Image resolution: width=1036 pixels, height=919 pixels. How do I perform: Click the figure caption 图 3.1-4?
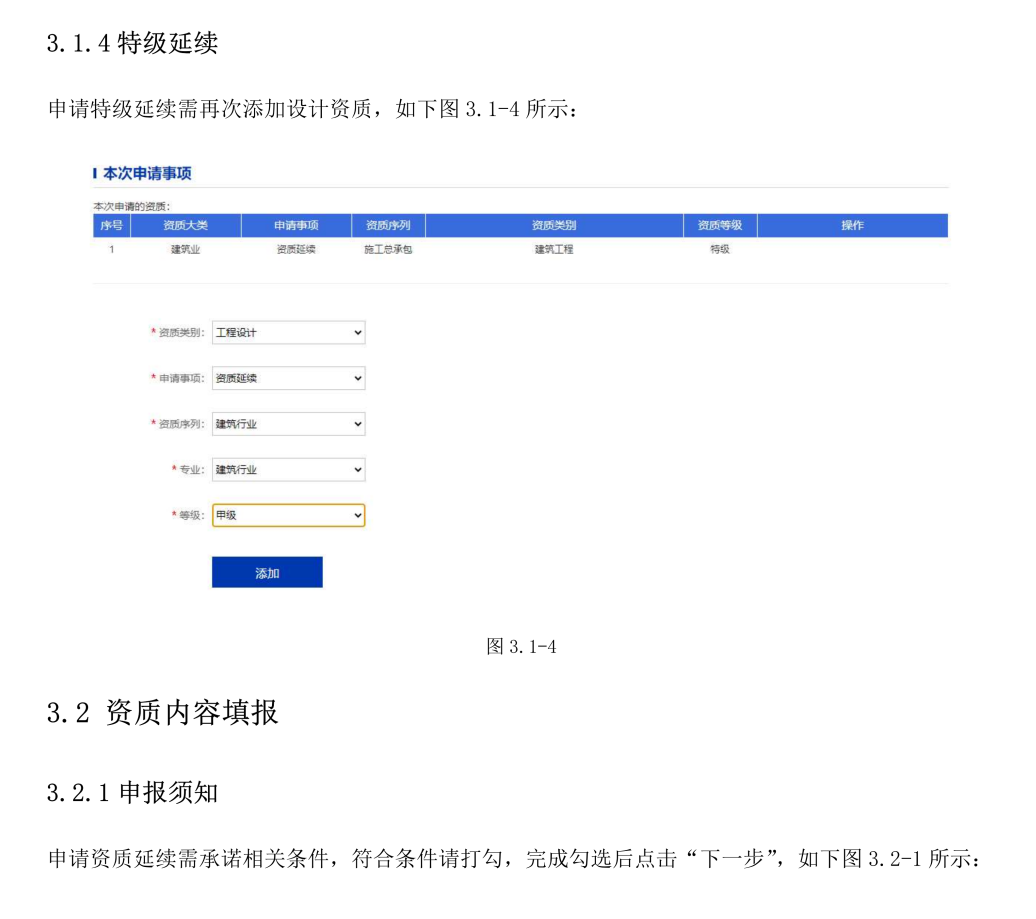coord(521,647)
